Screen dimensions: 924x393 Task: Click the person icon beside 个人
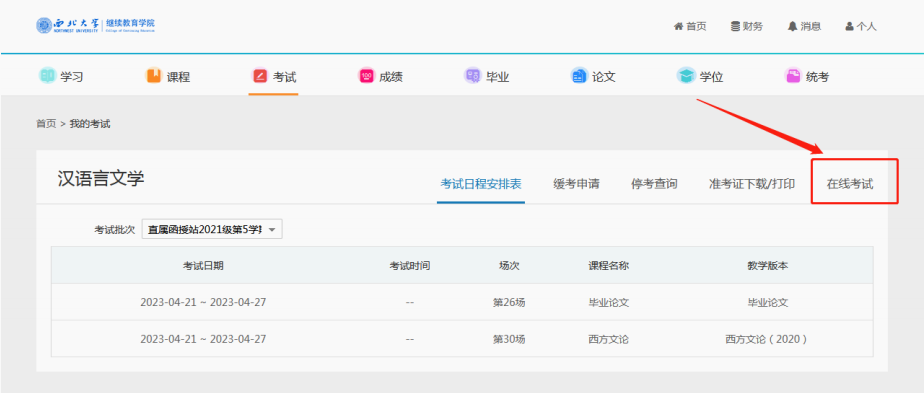[849, 27]
